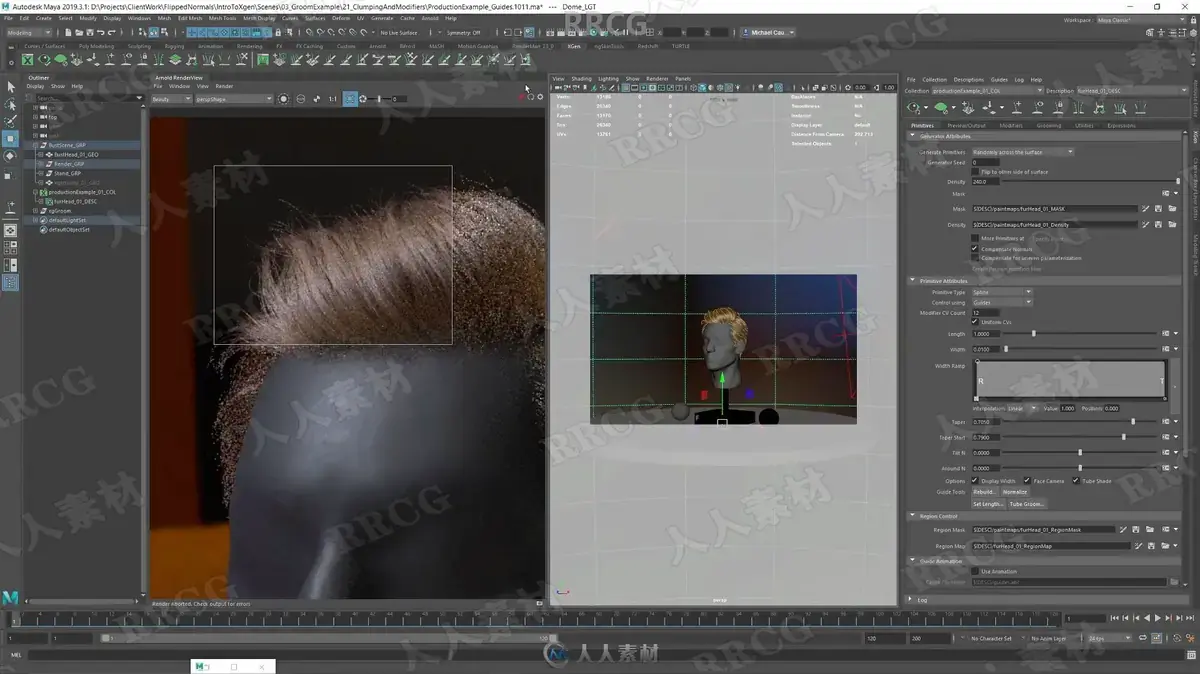This screenshot has height=674, width=1200.
Task: Click the Normalize button
Action: coord(1015,492)
